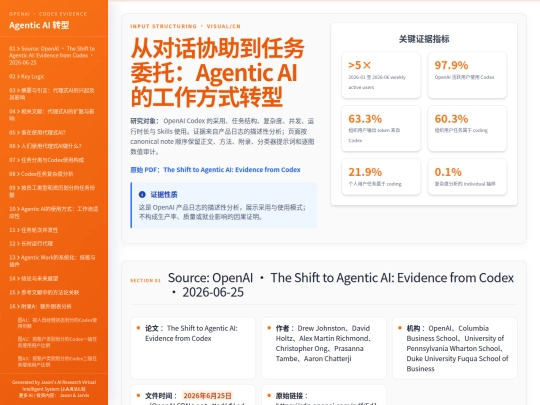Image resolution: width=540 pixels, height=405 pixels.
Task: Select sidebar item 05 about who uses agentic AI
Action: pyautogui.click(x=37, y=132)
